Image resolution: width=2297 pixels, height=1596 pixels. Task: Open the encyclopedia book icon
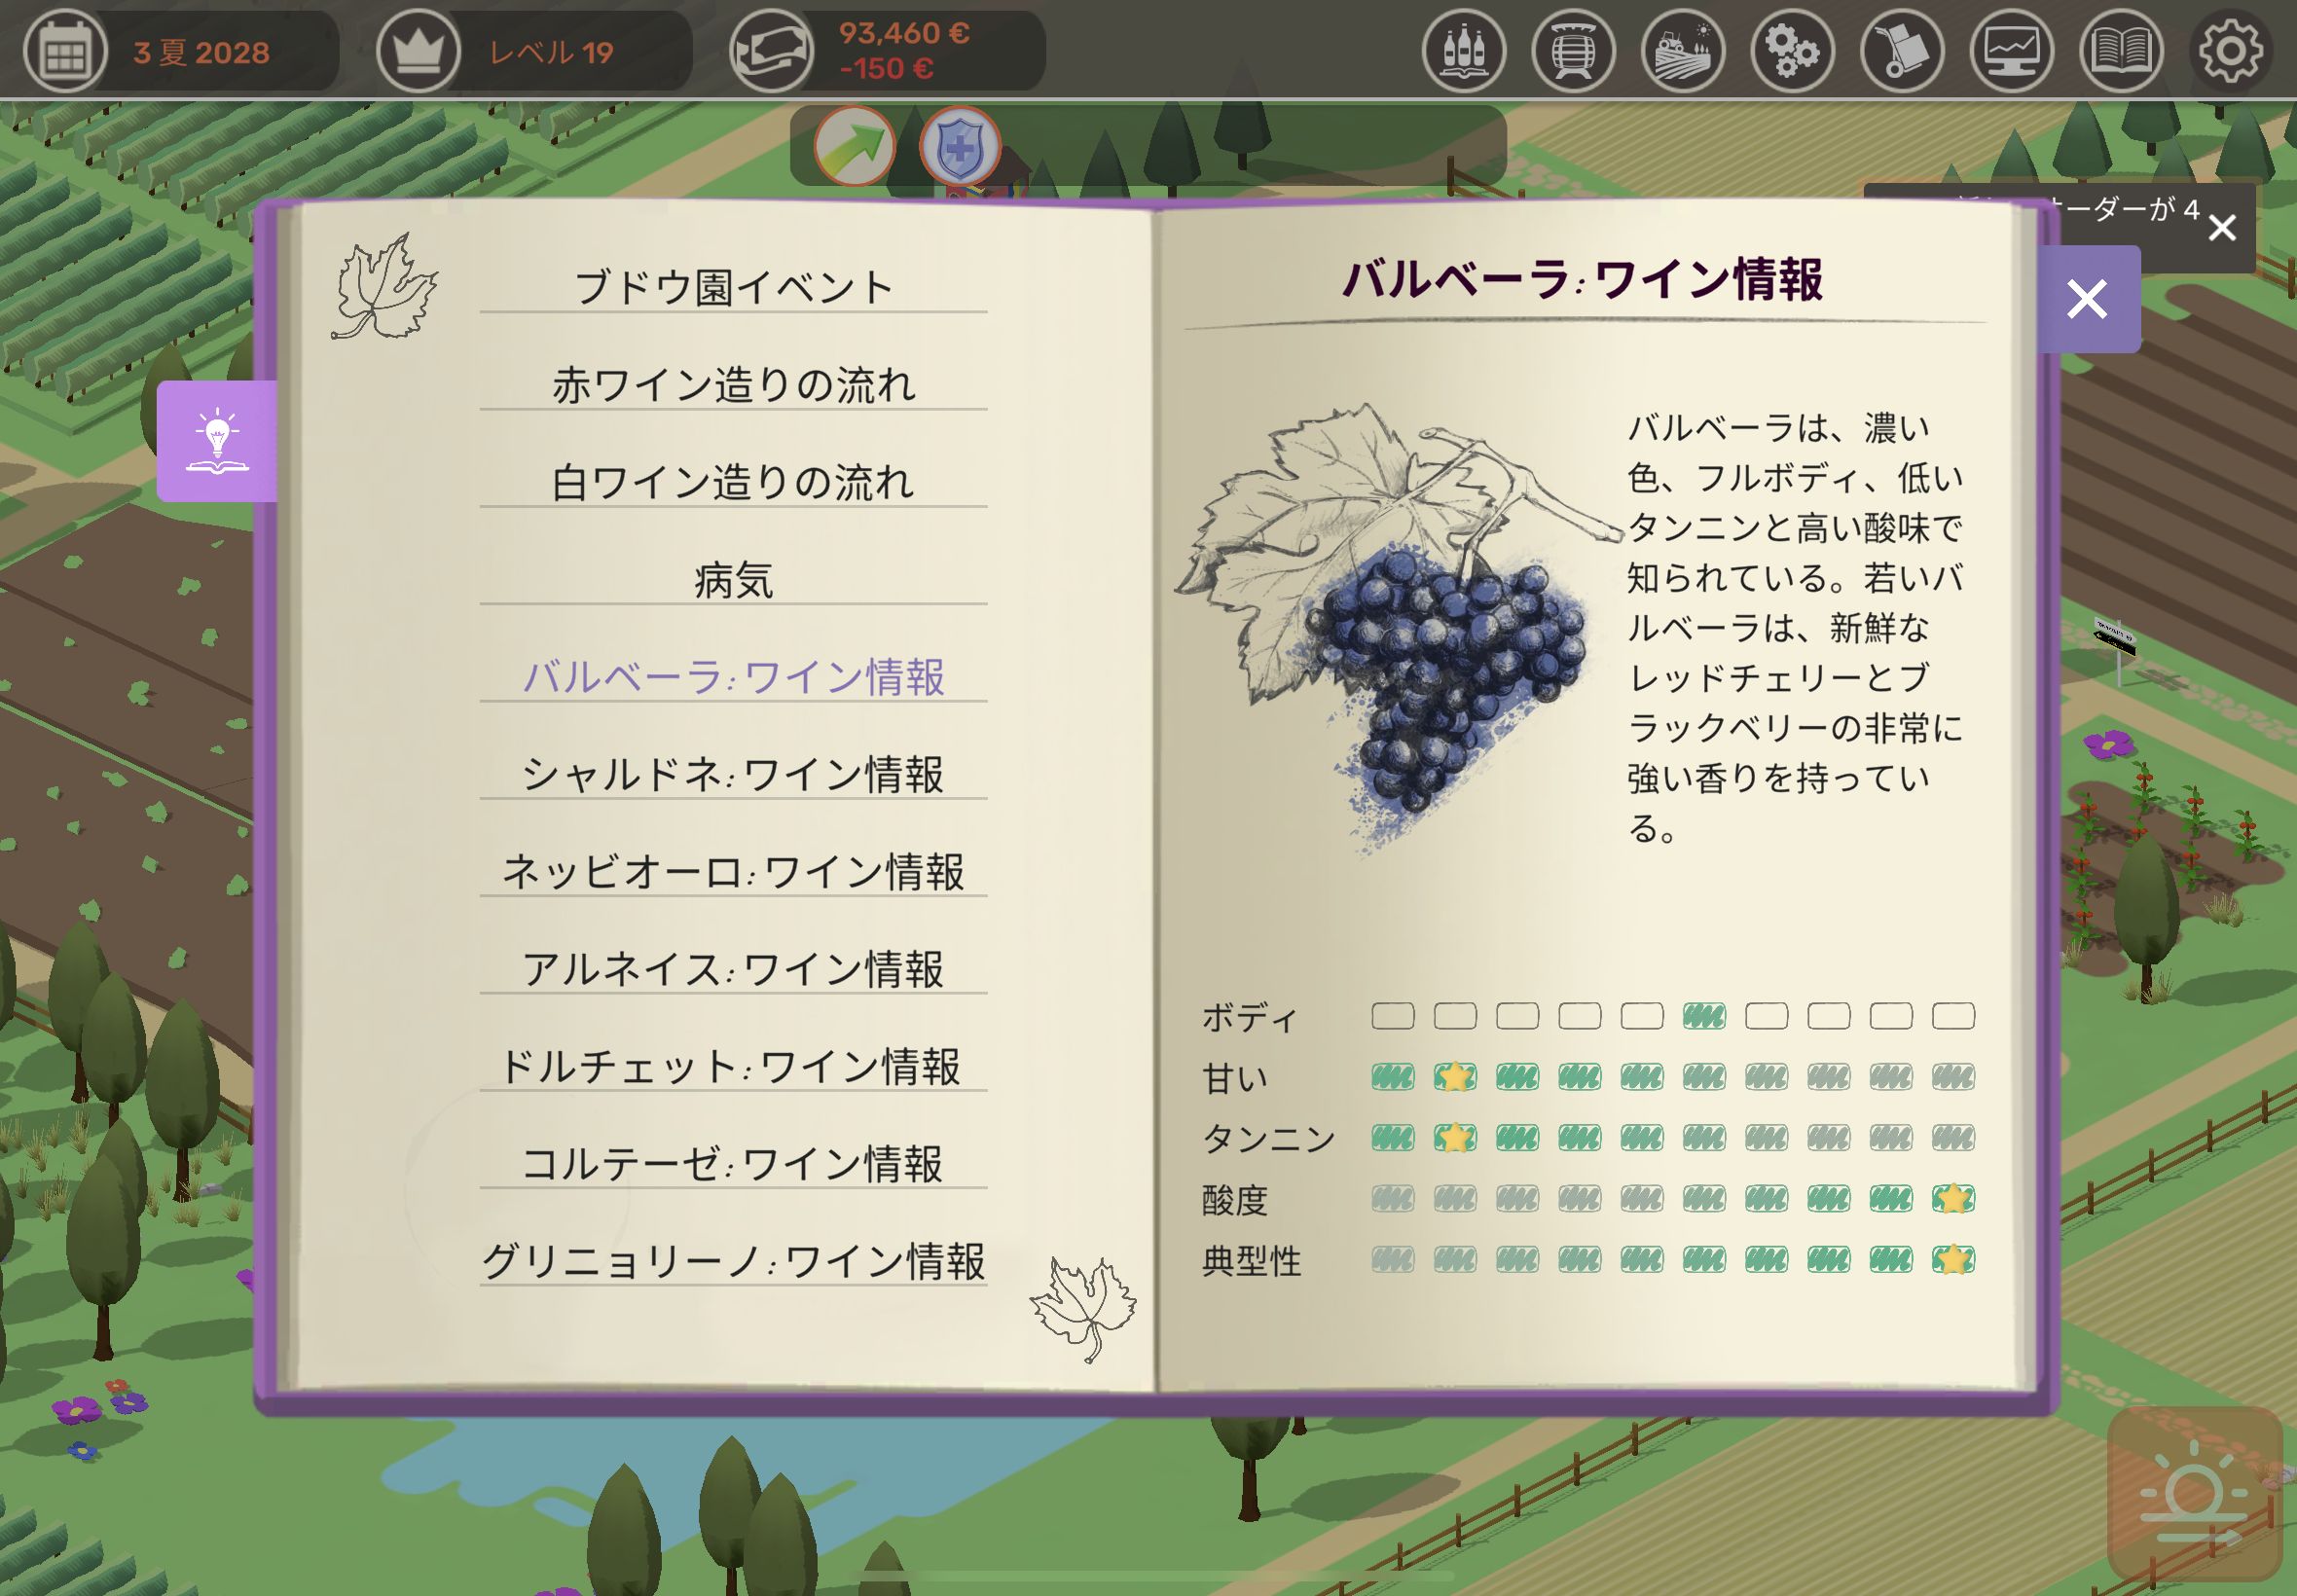coord(2121,51)
